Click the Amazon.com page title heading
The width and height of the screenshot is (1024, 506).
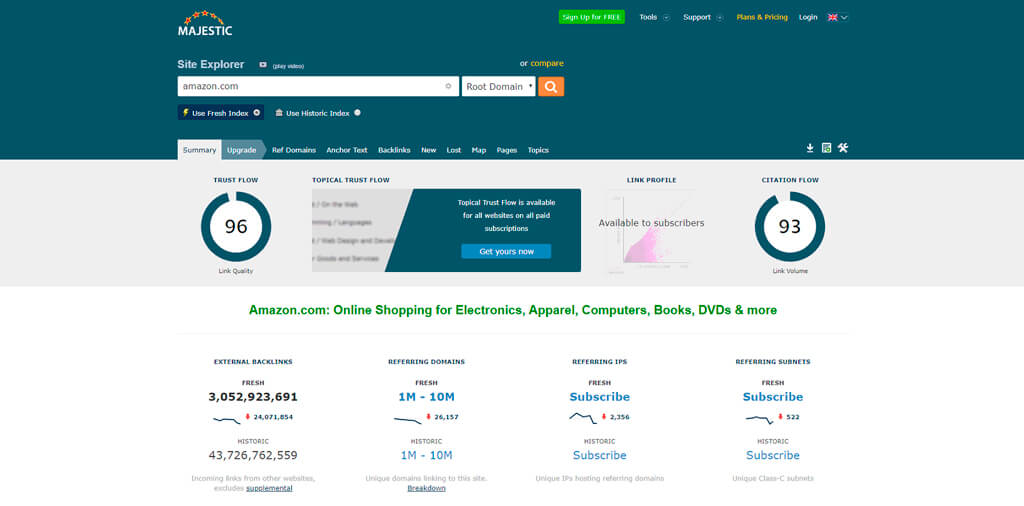tap(513, 310)
